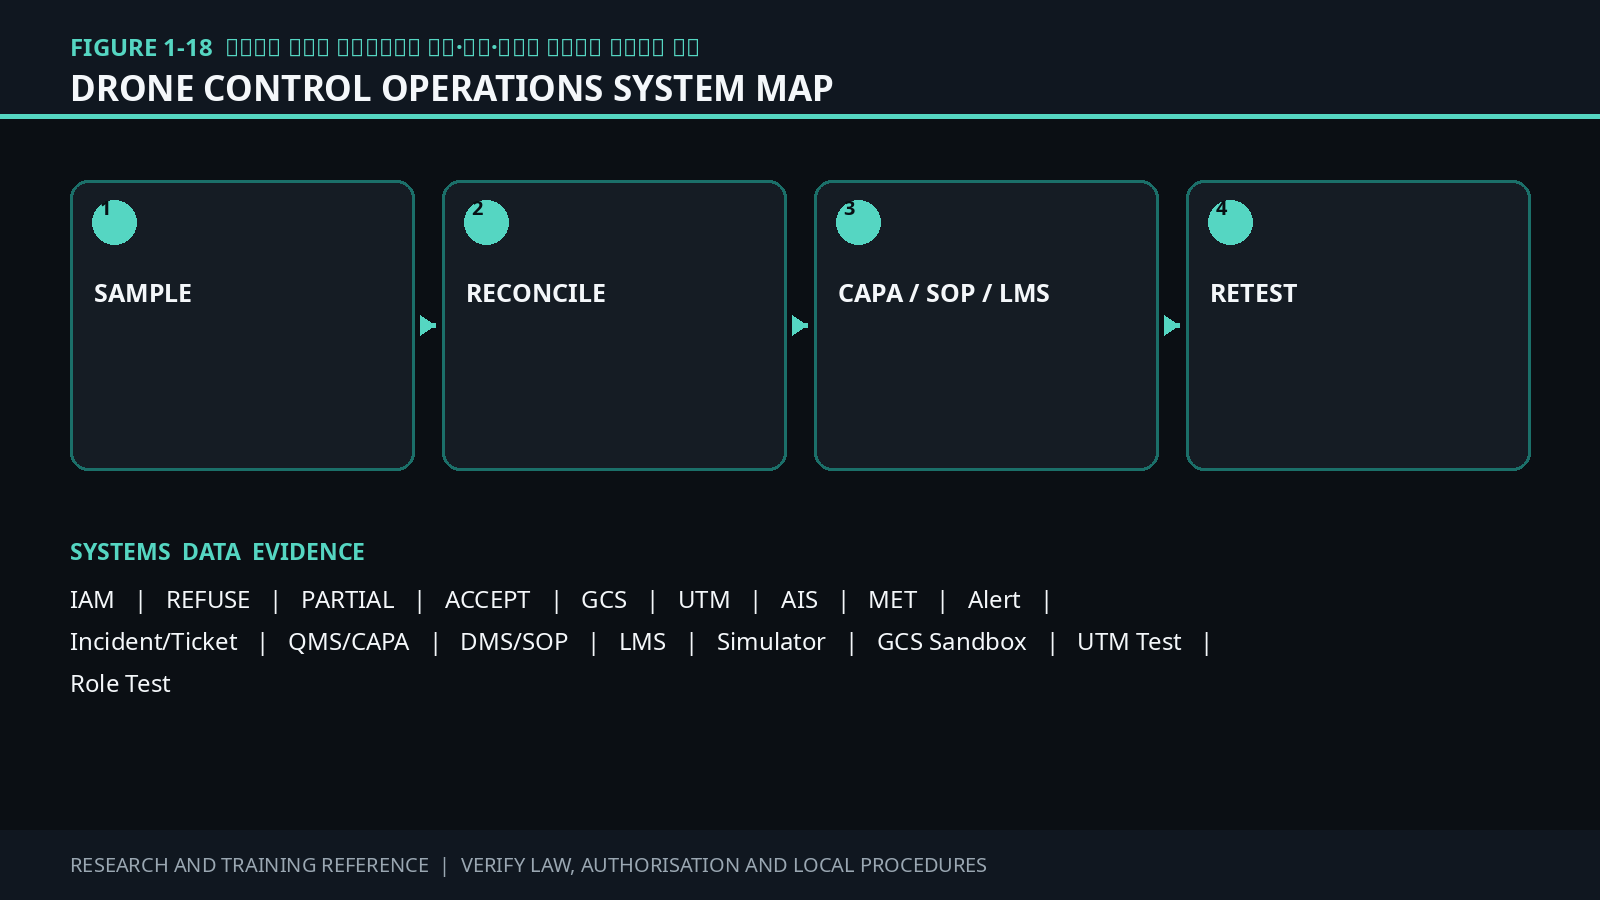Select the step 4 badge on the RETEST card
The width and height of the screenshot is (1600, 900).
click(1230, 222)
